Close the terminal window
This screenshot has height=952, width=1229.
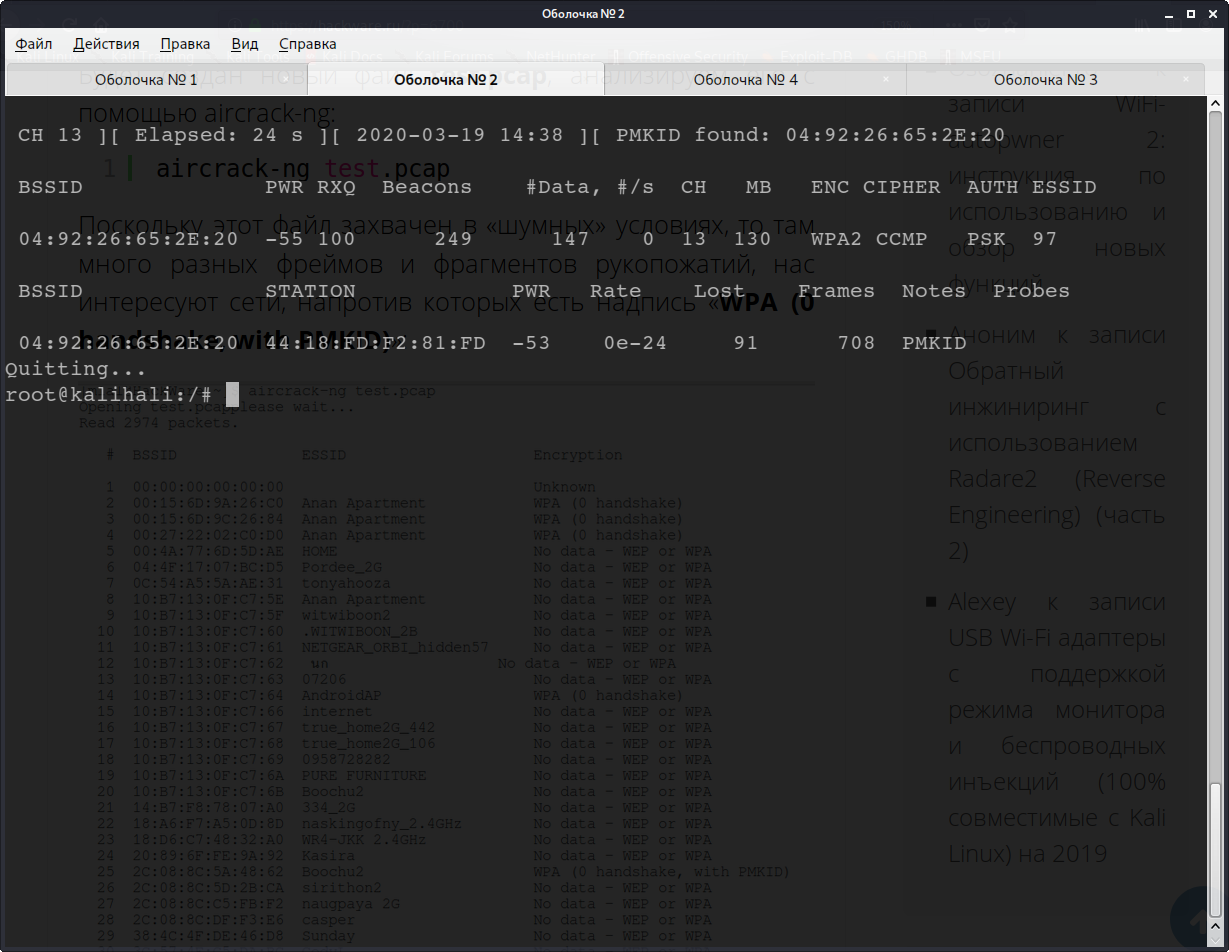tap(1212, 14)
